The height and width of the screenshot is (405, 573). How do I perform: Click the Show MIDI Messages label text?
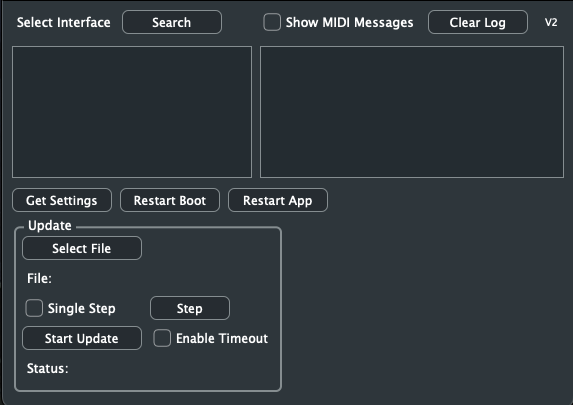point(349,22)
